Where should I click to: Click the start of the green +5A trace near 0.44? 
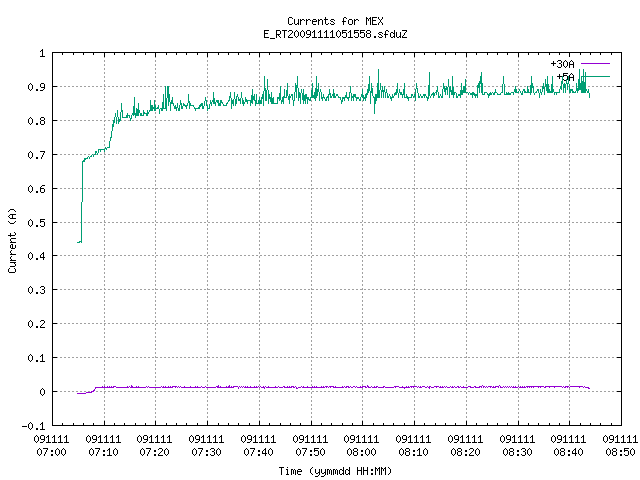click(x=78, y=242)
